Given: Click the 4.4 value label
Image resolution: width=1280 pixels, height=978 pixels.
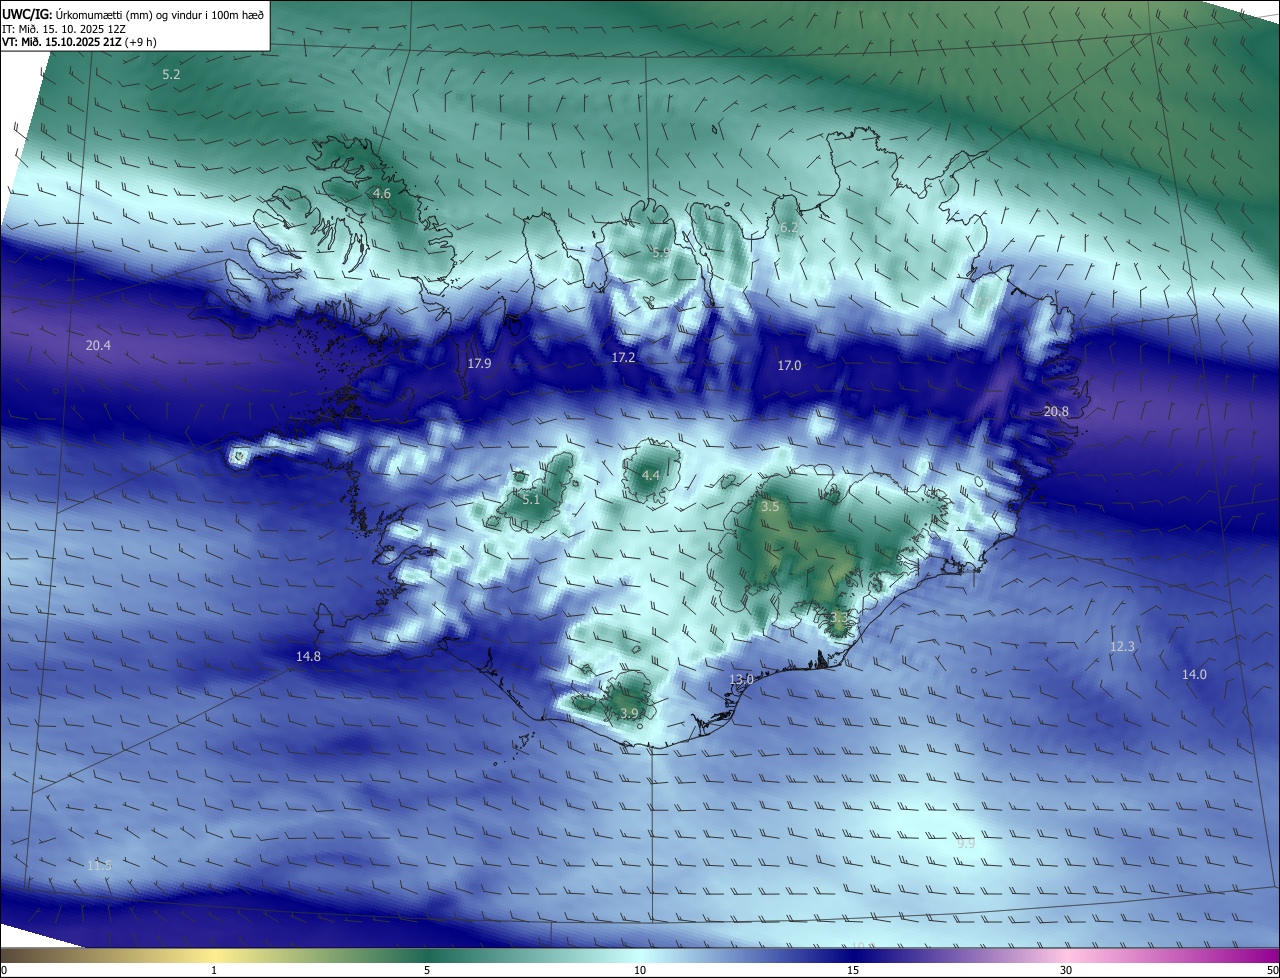Looking at the screenshot, I should [x=650, y=475].
